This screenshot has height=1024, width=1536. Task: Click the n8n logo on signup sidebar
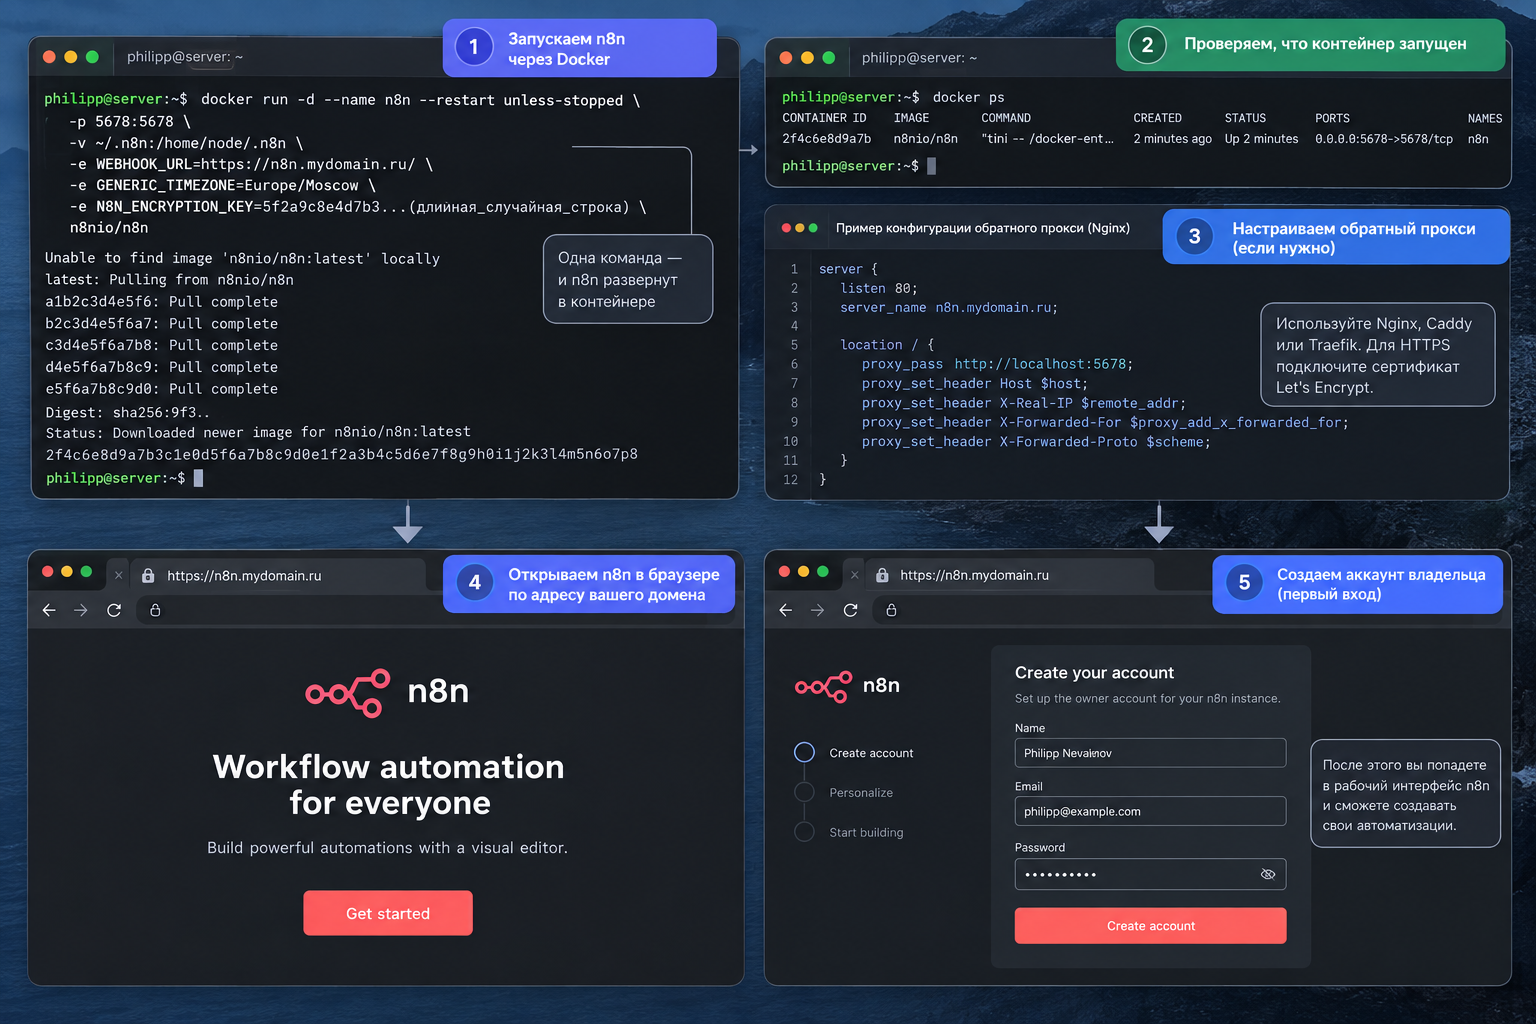[848, 686]
